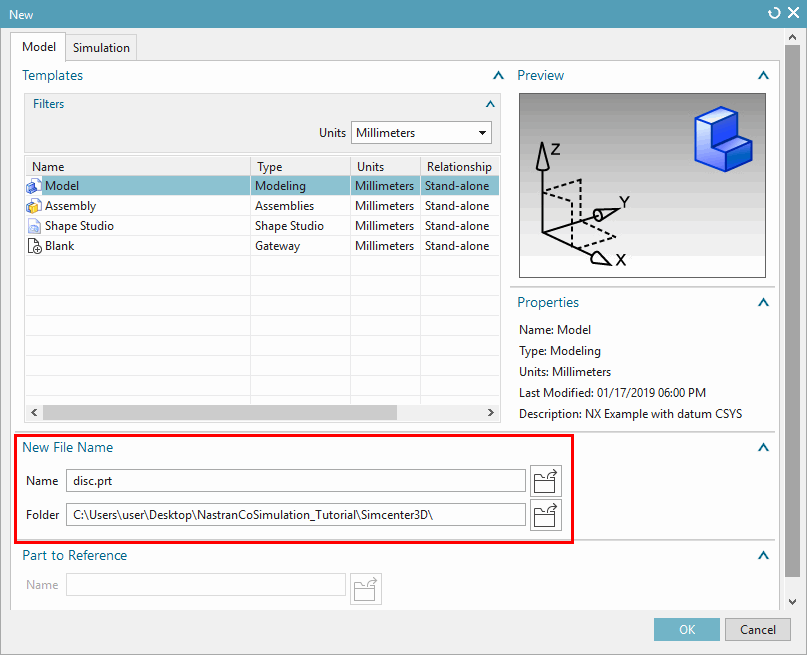Collapse the Properties section

[x=763, y=302]
